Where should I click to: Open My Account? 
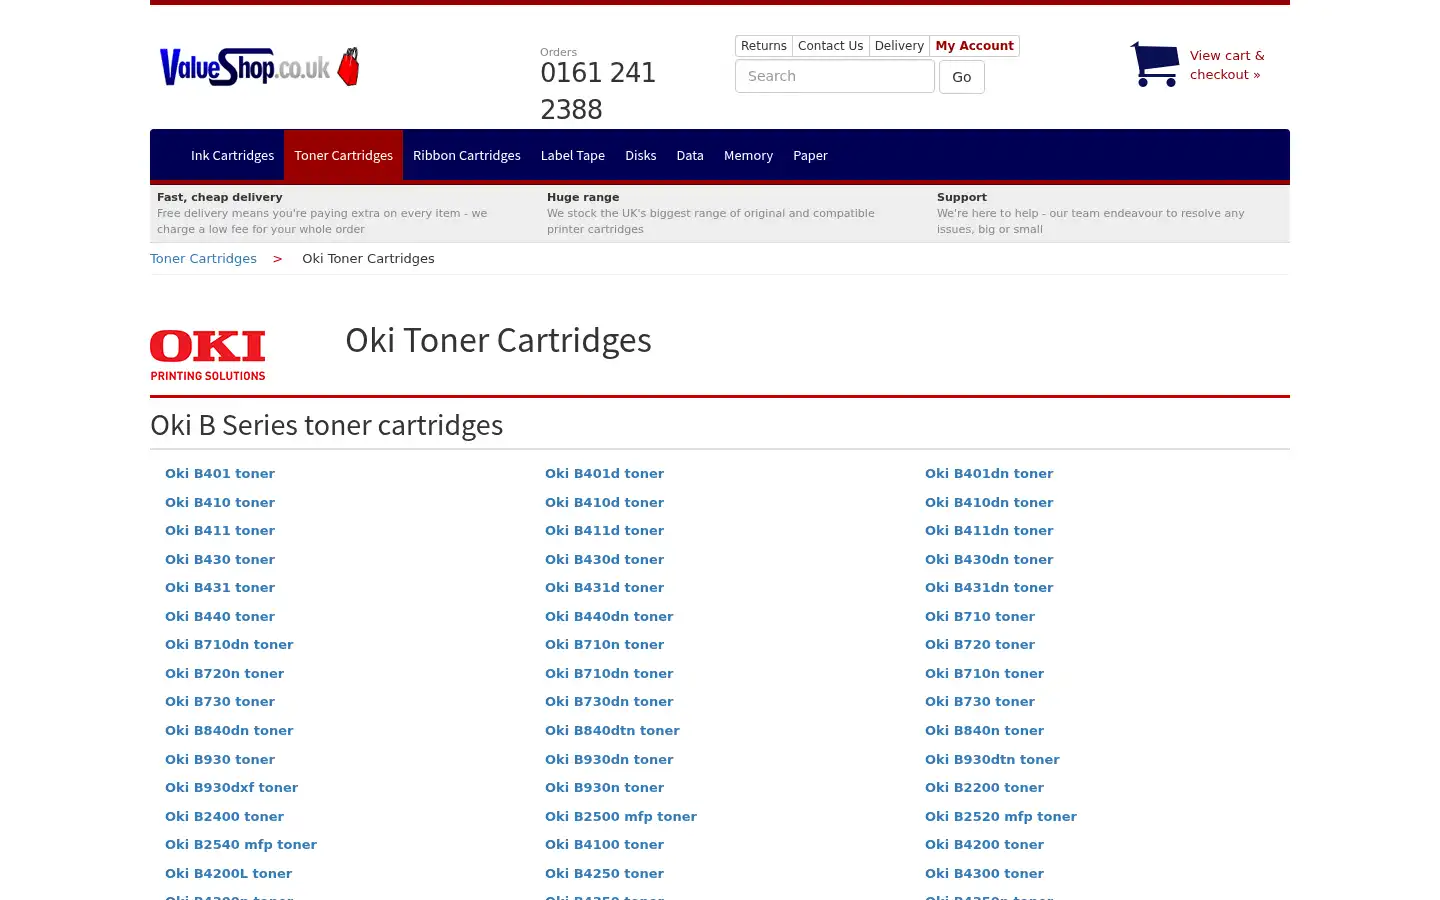point(974,46)
